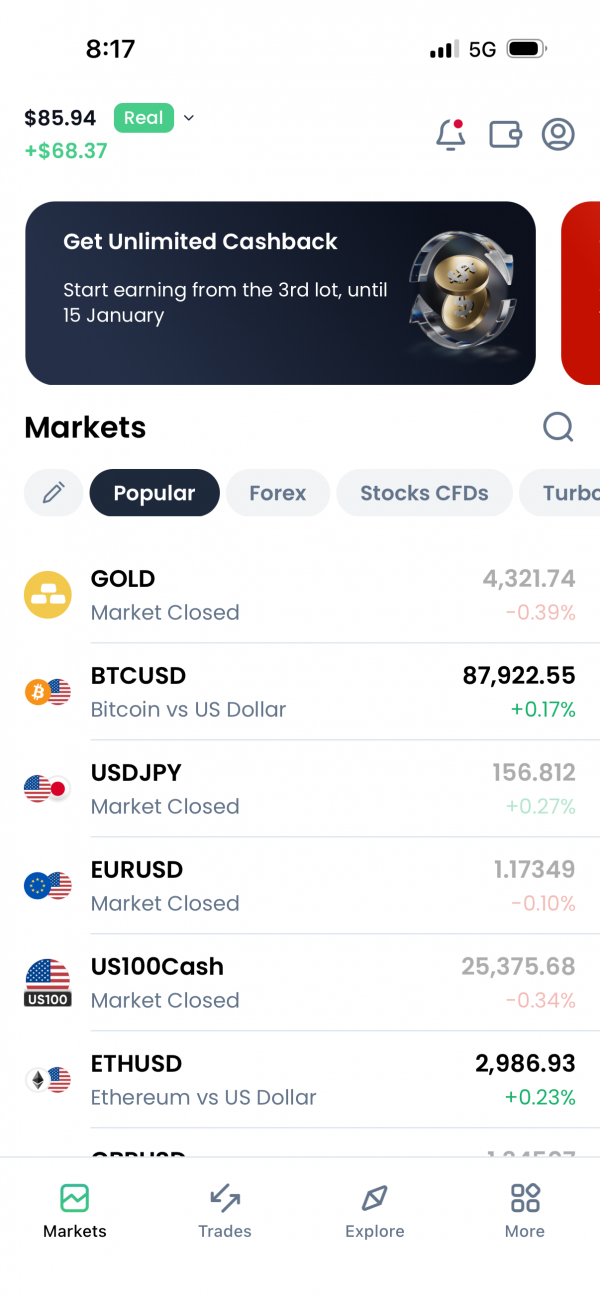
Task: Open the More menu tab
Action: coord(525,1210)
